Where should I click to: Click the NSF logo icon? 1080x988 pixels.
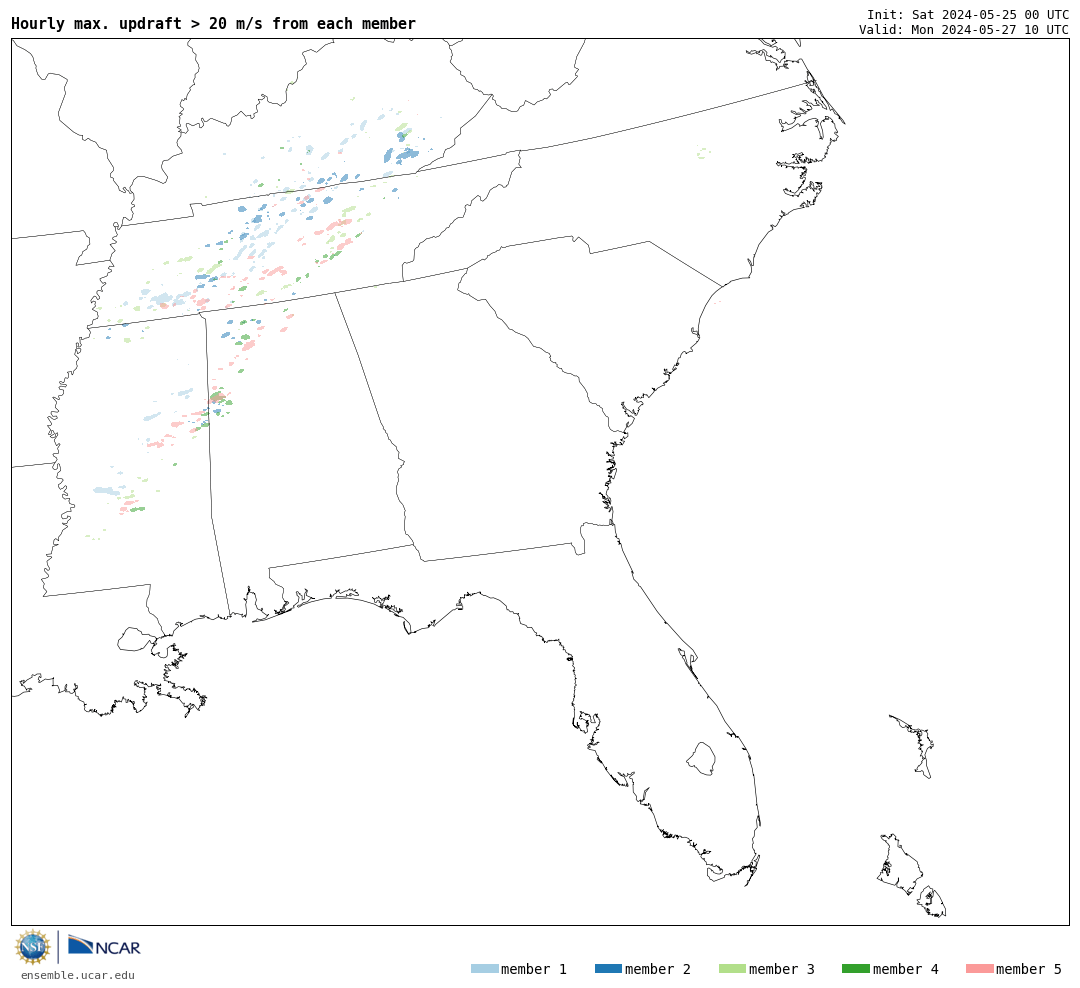click(x=32, y=947)
